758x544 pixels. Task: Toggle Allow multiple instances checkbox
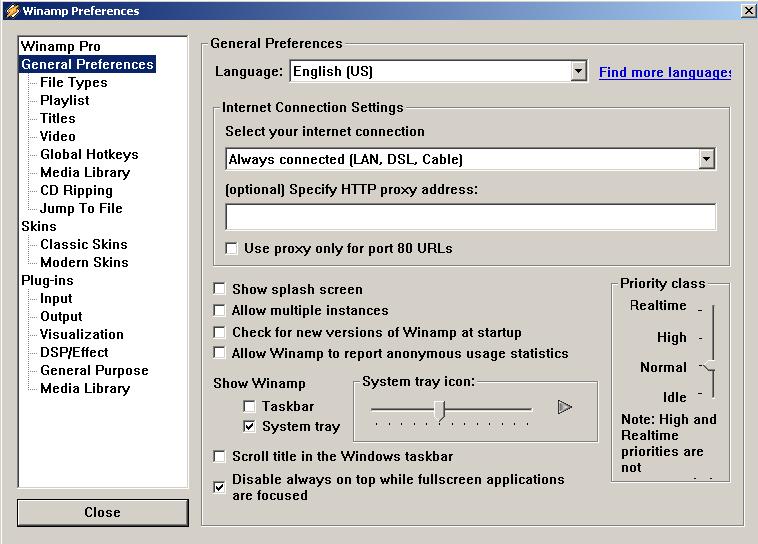[219, 310]
